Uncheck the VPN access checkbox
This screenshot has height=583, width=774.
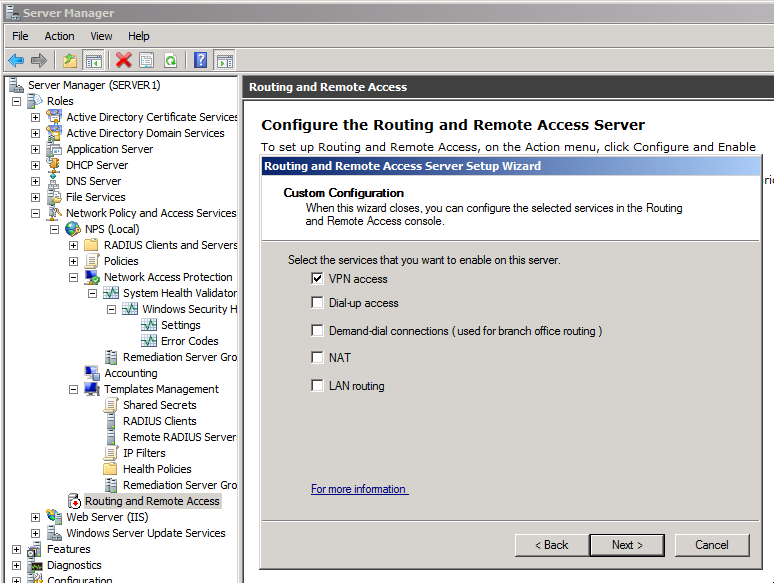(318, 279)
